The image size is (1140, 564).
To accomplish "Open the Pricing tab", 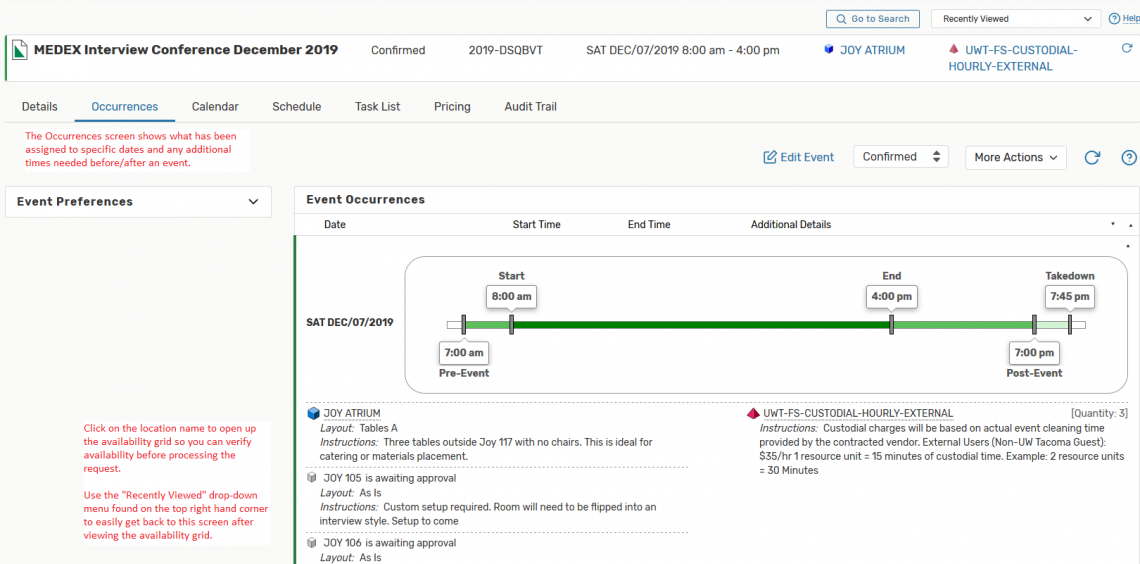I will [452, 107].
